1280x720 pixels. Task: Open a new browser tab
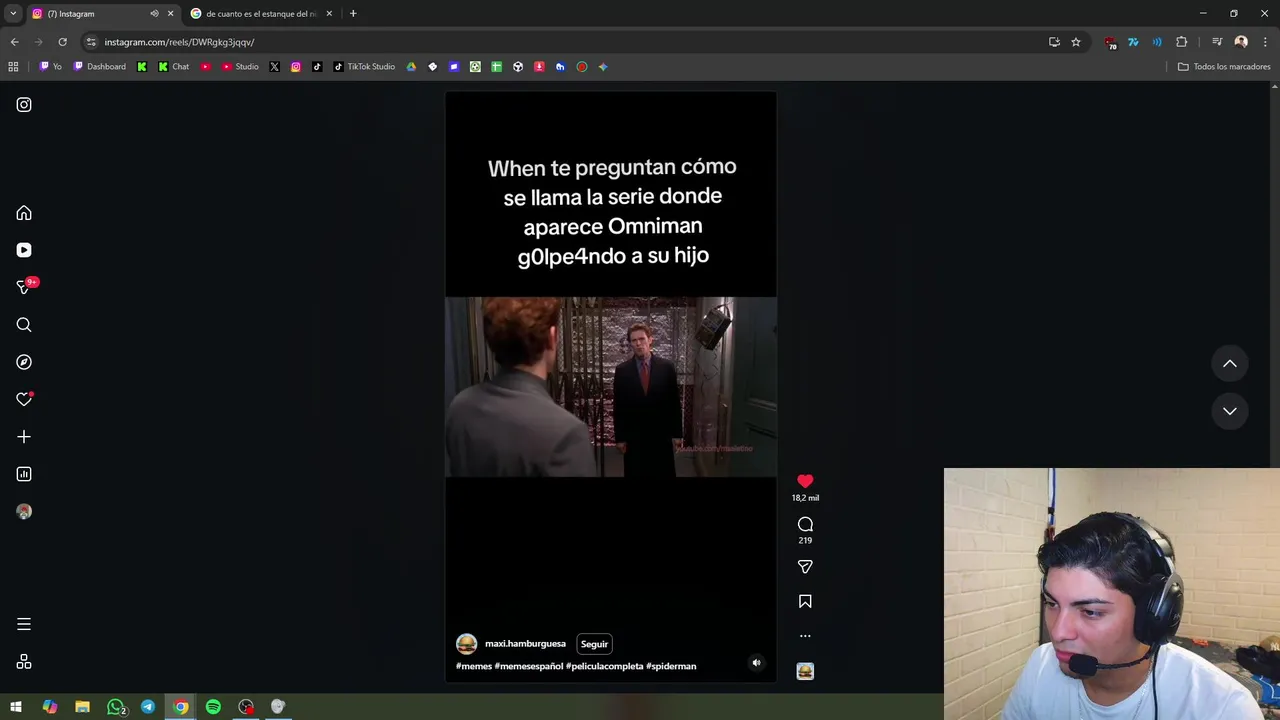(x=353, y=14)
